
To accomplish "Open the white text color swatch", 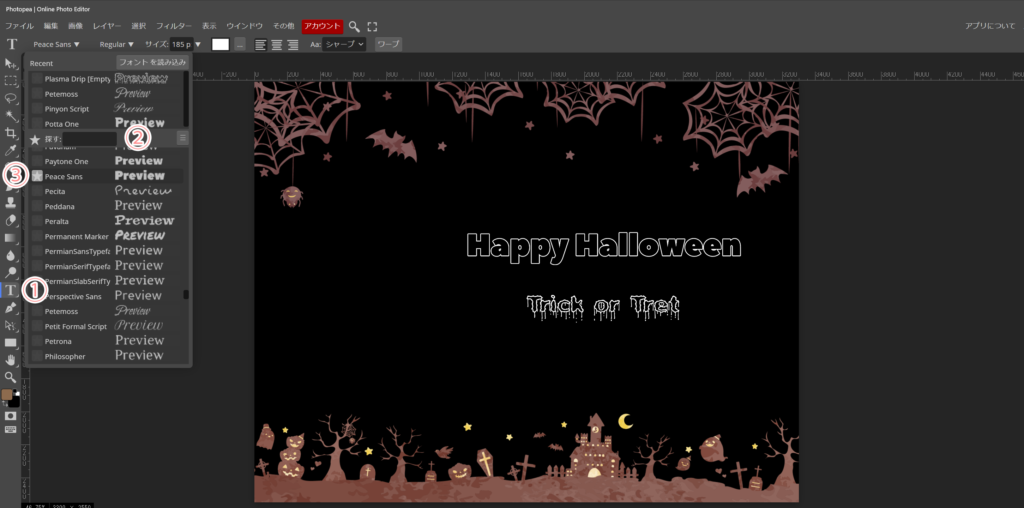I will (220, 44).
